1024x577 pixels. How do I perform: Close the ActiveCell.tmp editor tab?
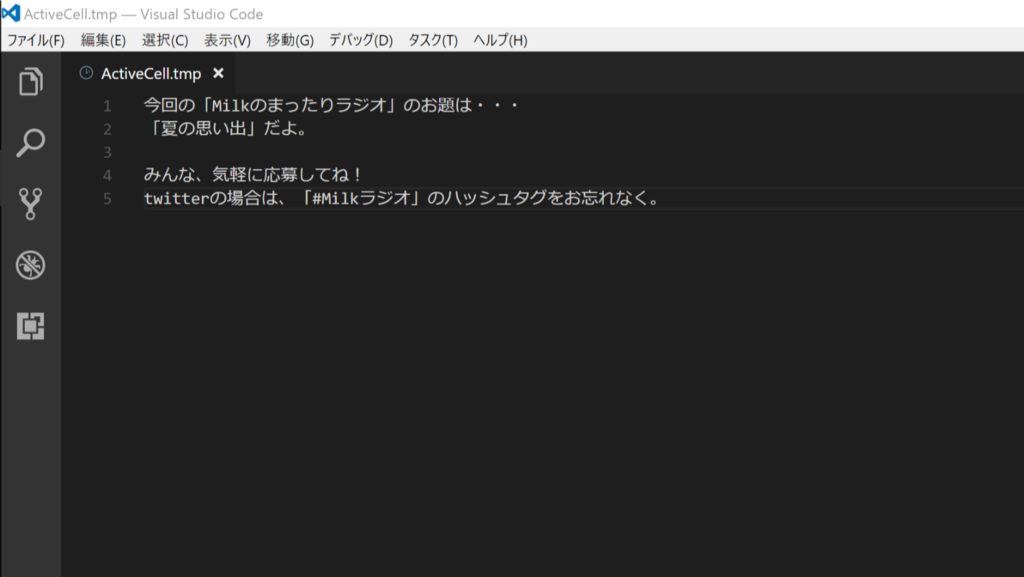click(x=218, y=73)
